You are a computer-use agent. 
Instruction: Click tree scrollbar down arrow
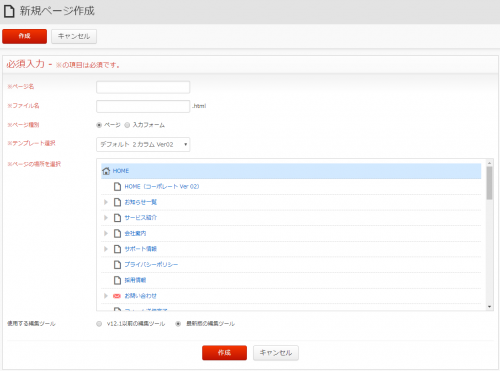(x=489, y=307)
